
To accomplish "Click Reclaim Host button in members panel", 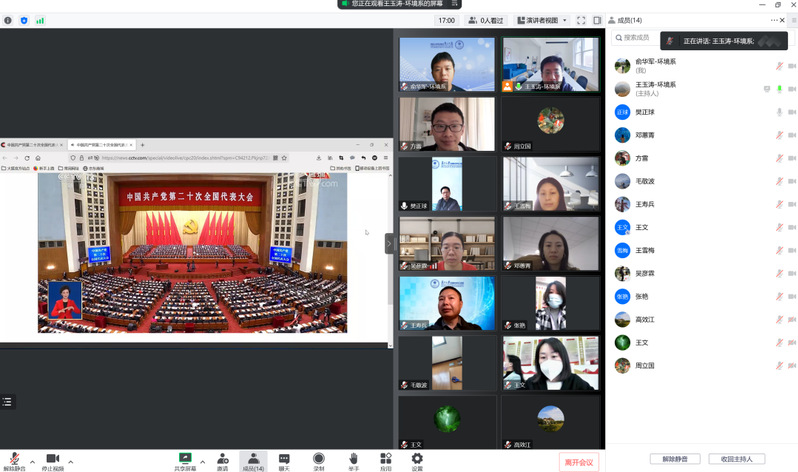I will 736,459.
